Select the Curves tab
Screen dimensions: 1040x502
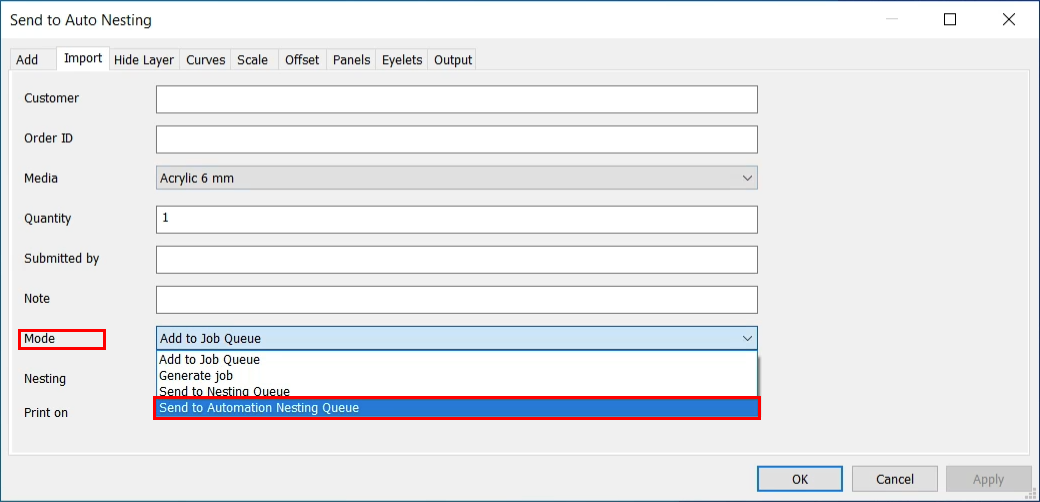[x=205, y=60]
